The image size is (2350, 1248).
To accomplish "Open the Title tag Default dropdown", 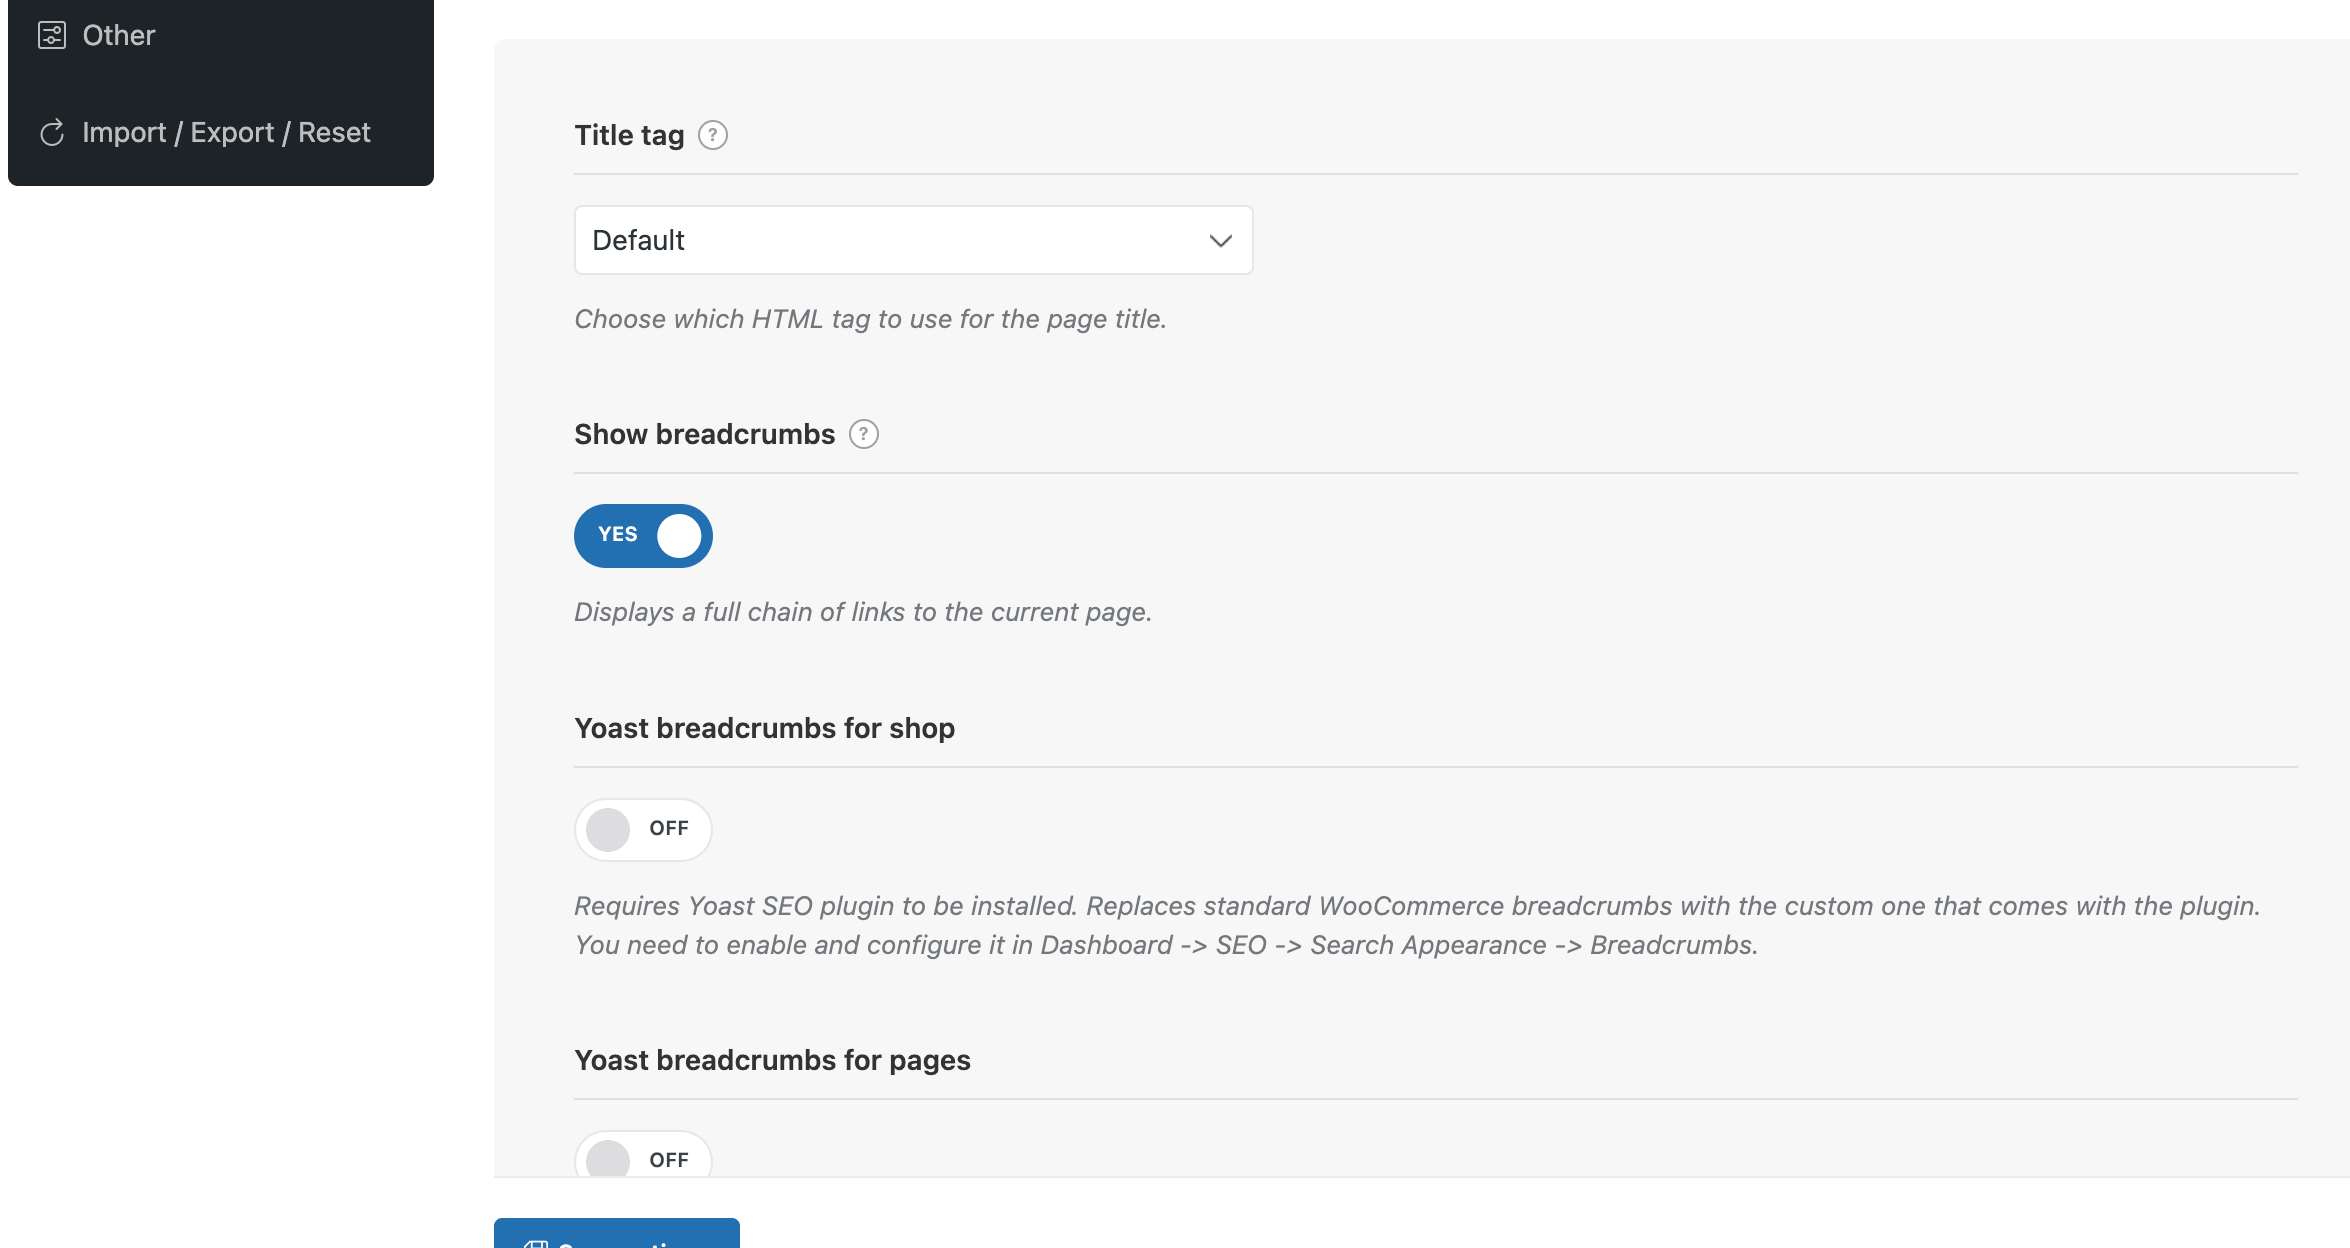I will click(913, 240).
